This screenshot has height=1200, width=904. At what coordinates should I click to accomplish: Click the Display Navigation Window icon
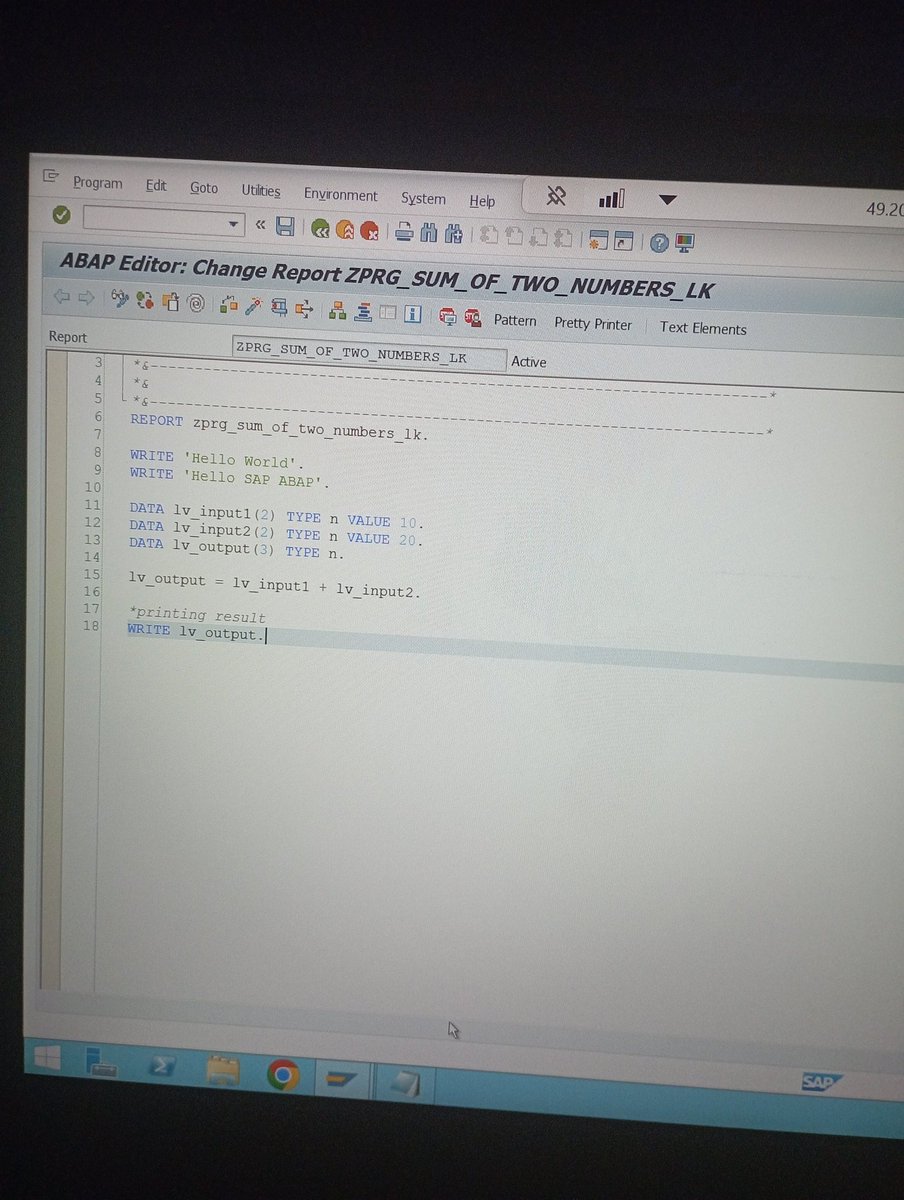363,312
